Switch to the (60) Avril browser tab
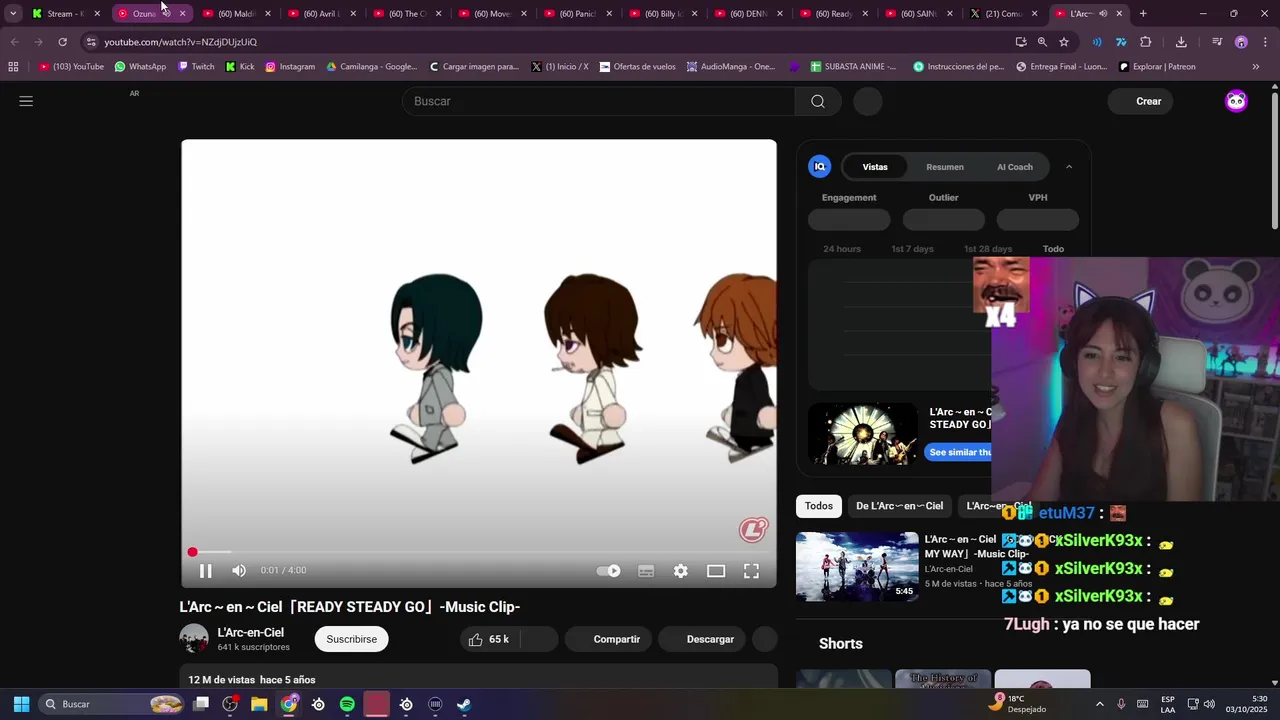 coord(321,14)
